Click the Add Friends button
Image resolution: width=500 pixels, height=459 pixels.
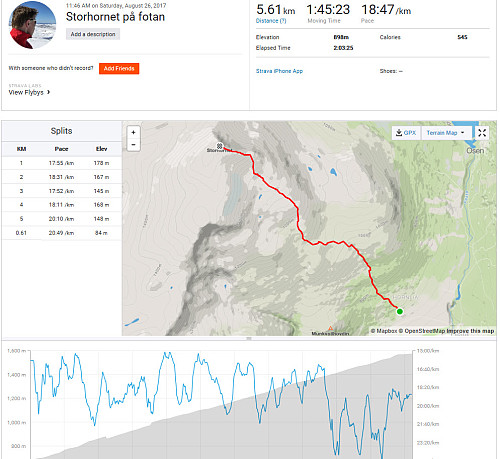tap(119, 68)
